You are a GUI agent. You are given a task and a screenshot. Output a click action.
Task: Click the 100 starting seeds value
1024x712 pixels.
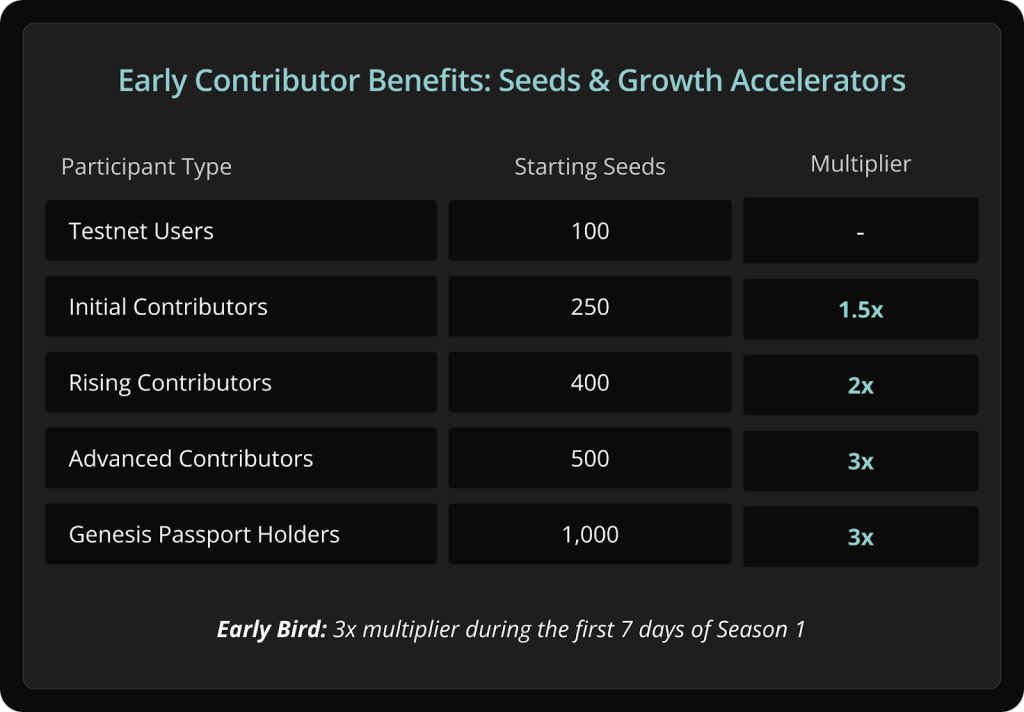tap(590, 231)
